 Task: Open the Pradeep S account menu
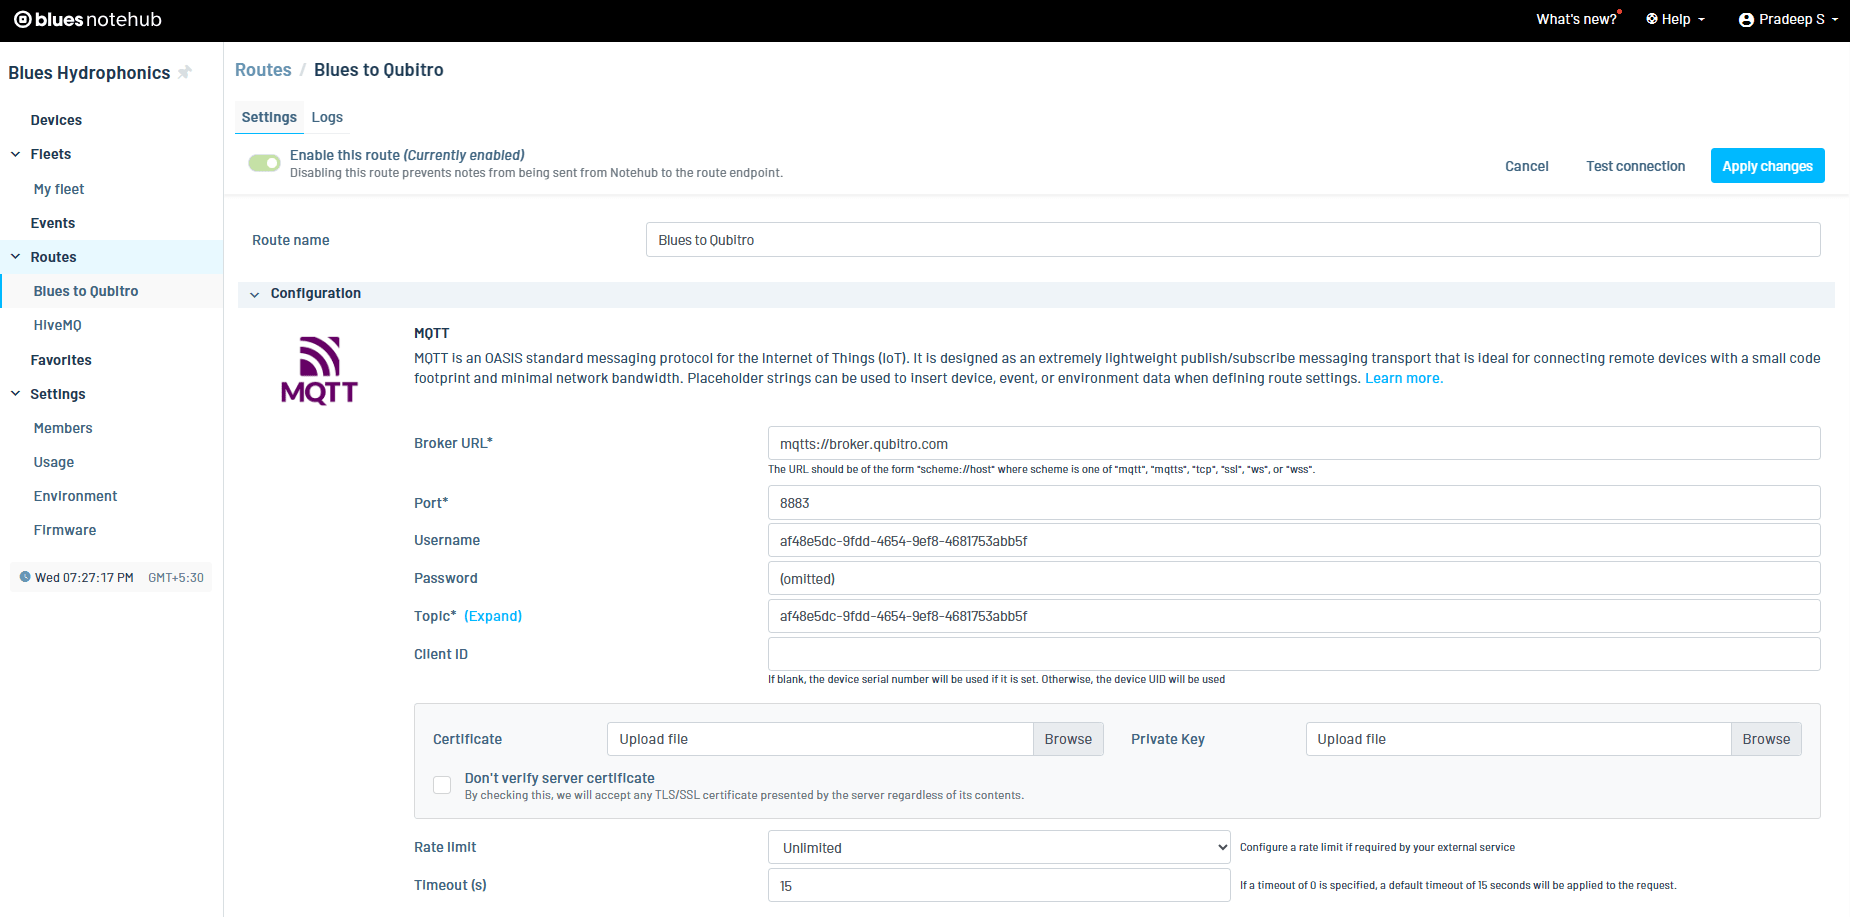coord(1789,19)
